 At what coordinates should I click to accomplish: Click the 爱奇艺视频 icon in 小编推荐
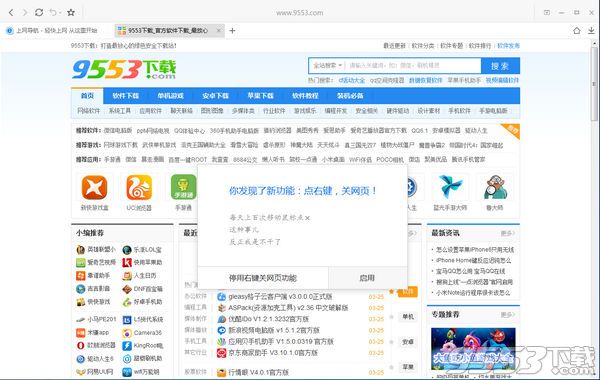80,263
